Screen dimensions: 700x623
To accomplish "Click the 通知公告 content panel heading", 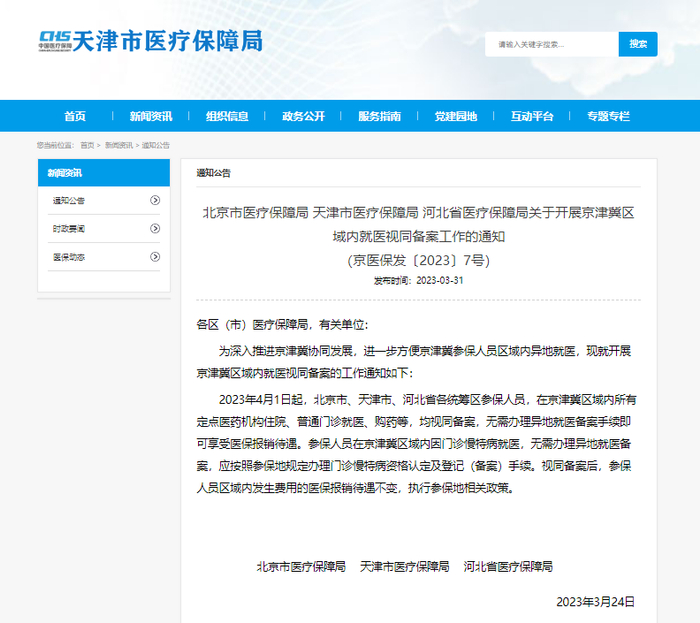I will [x=213, y=173].
